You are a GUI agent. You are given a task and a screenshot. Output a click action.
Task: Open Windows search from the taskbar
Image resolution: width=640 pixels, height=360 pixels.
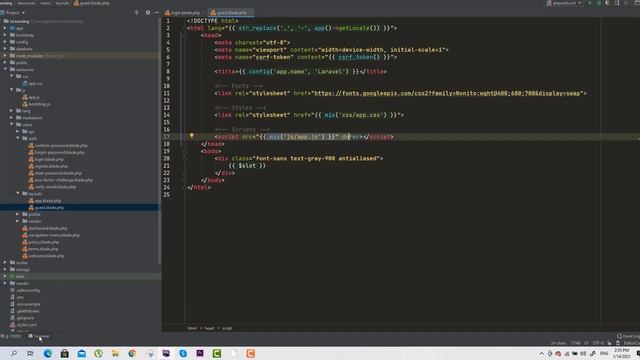point(13,353)
